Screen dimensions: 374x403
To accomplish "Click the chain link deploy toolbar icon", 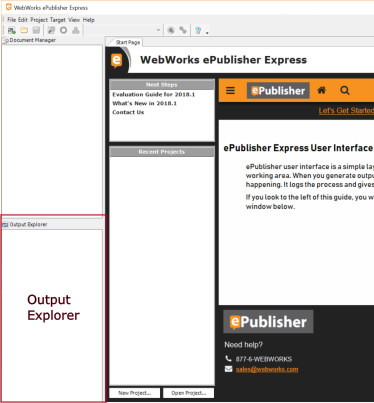I will [183, 30].
